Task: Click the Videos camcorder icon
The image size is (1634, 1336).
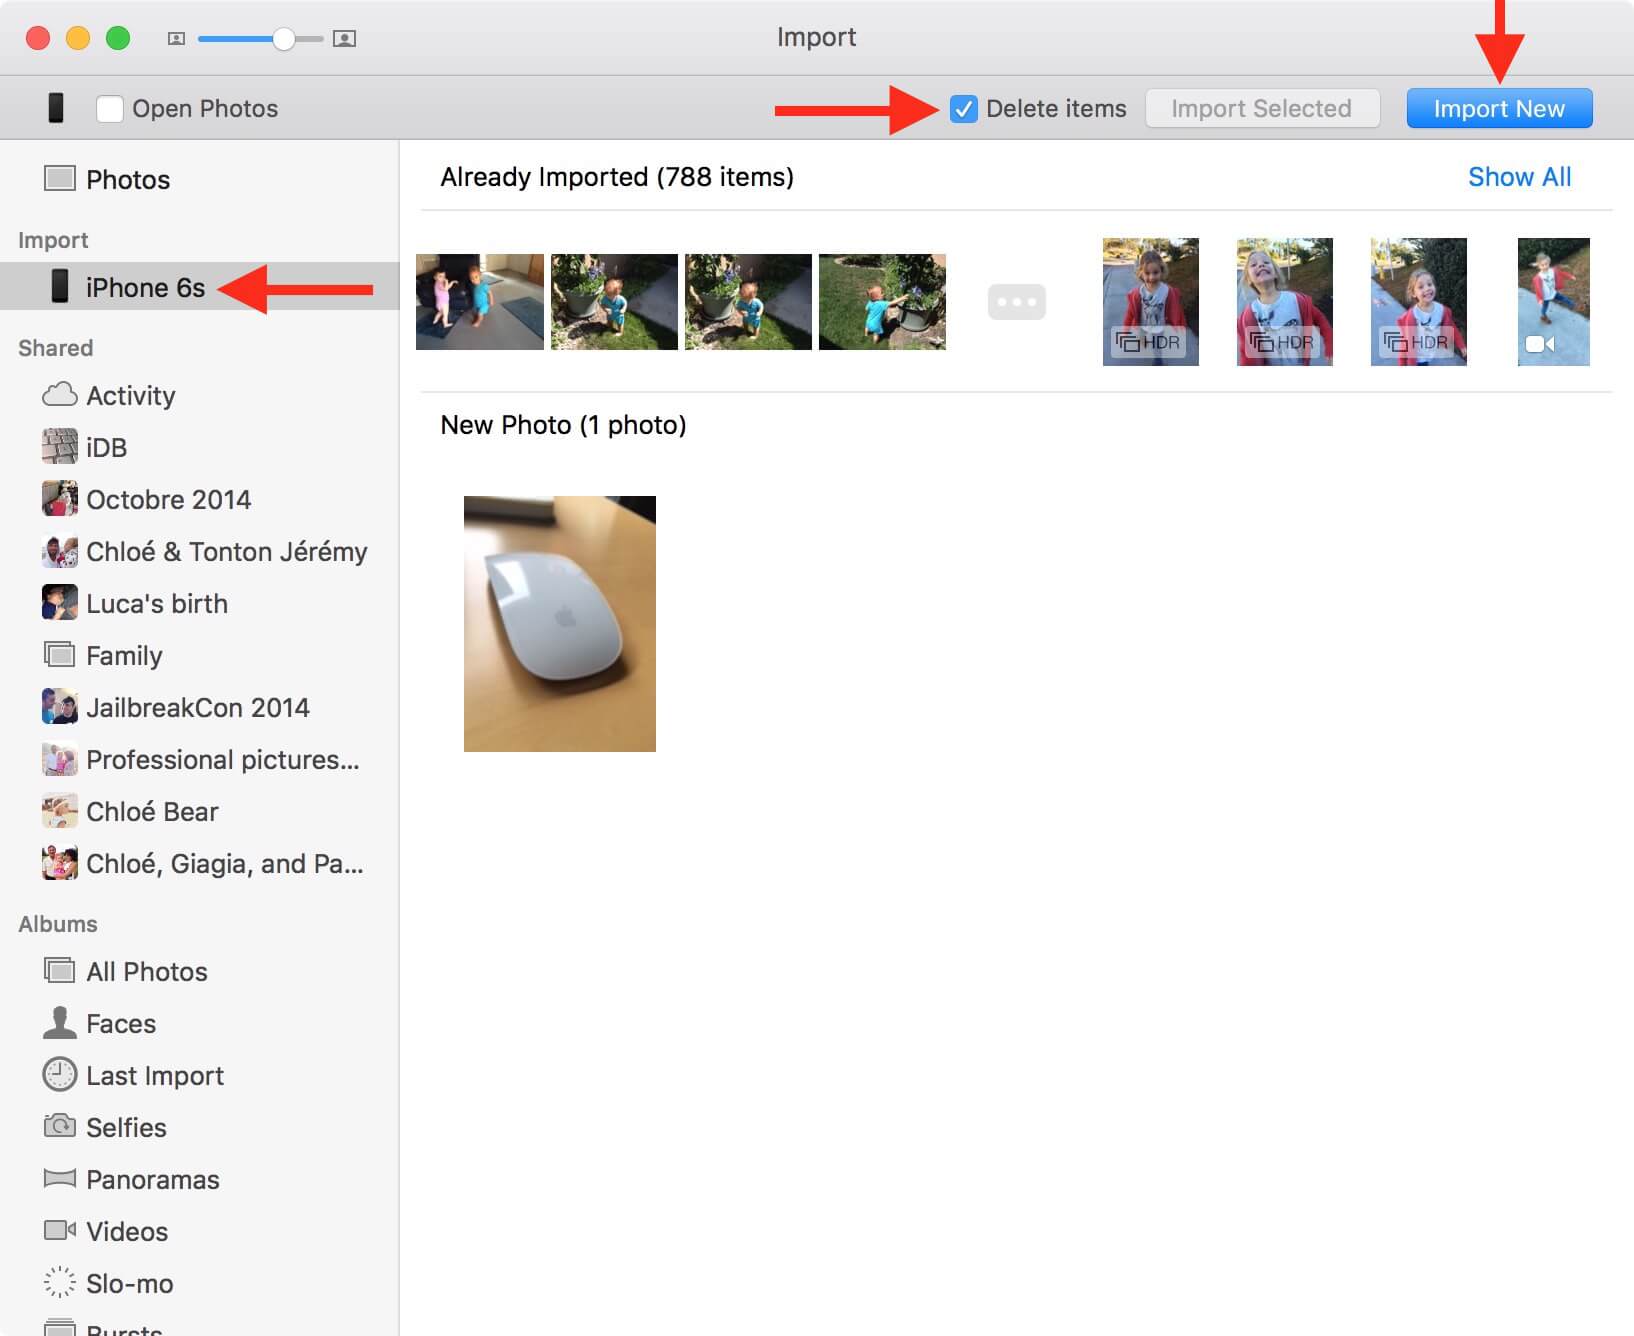Action: pos(60,1230)
